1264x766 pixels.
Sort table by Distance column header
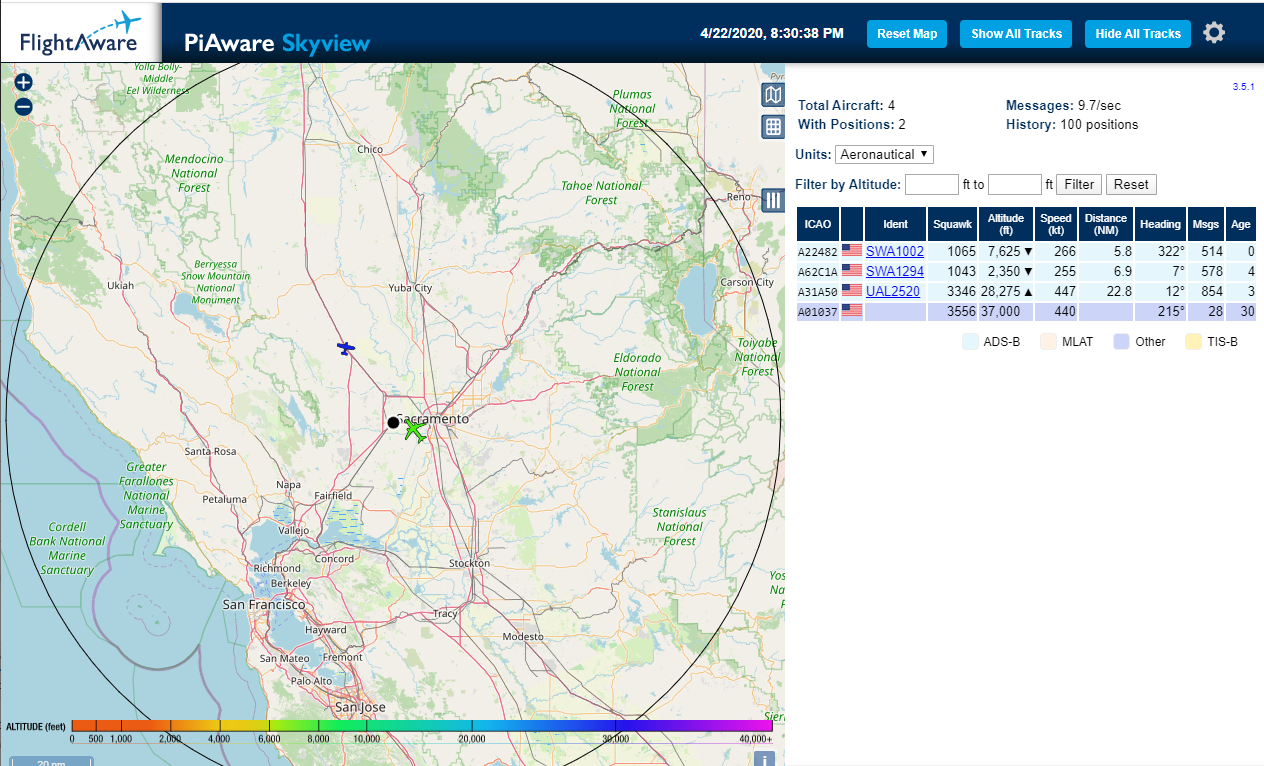tap(1105, 224)
